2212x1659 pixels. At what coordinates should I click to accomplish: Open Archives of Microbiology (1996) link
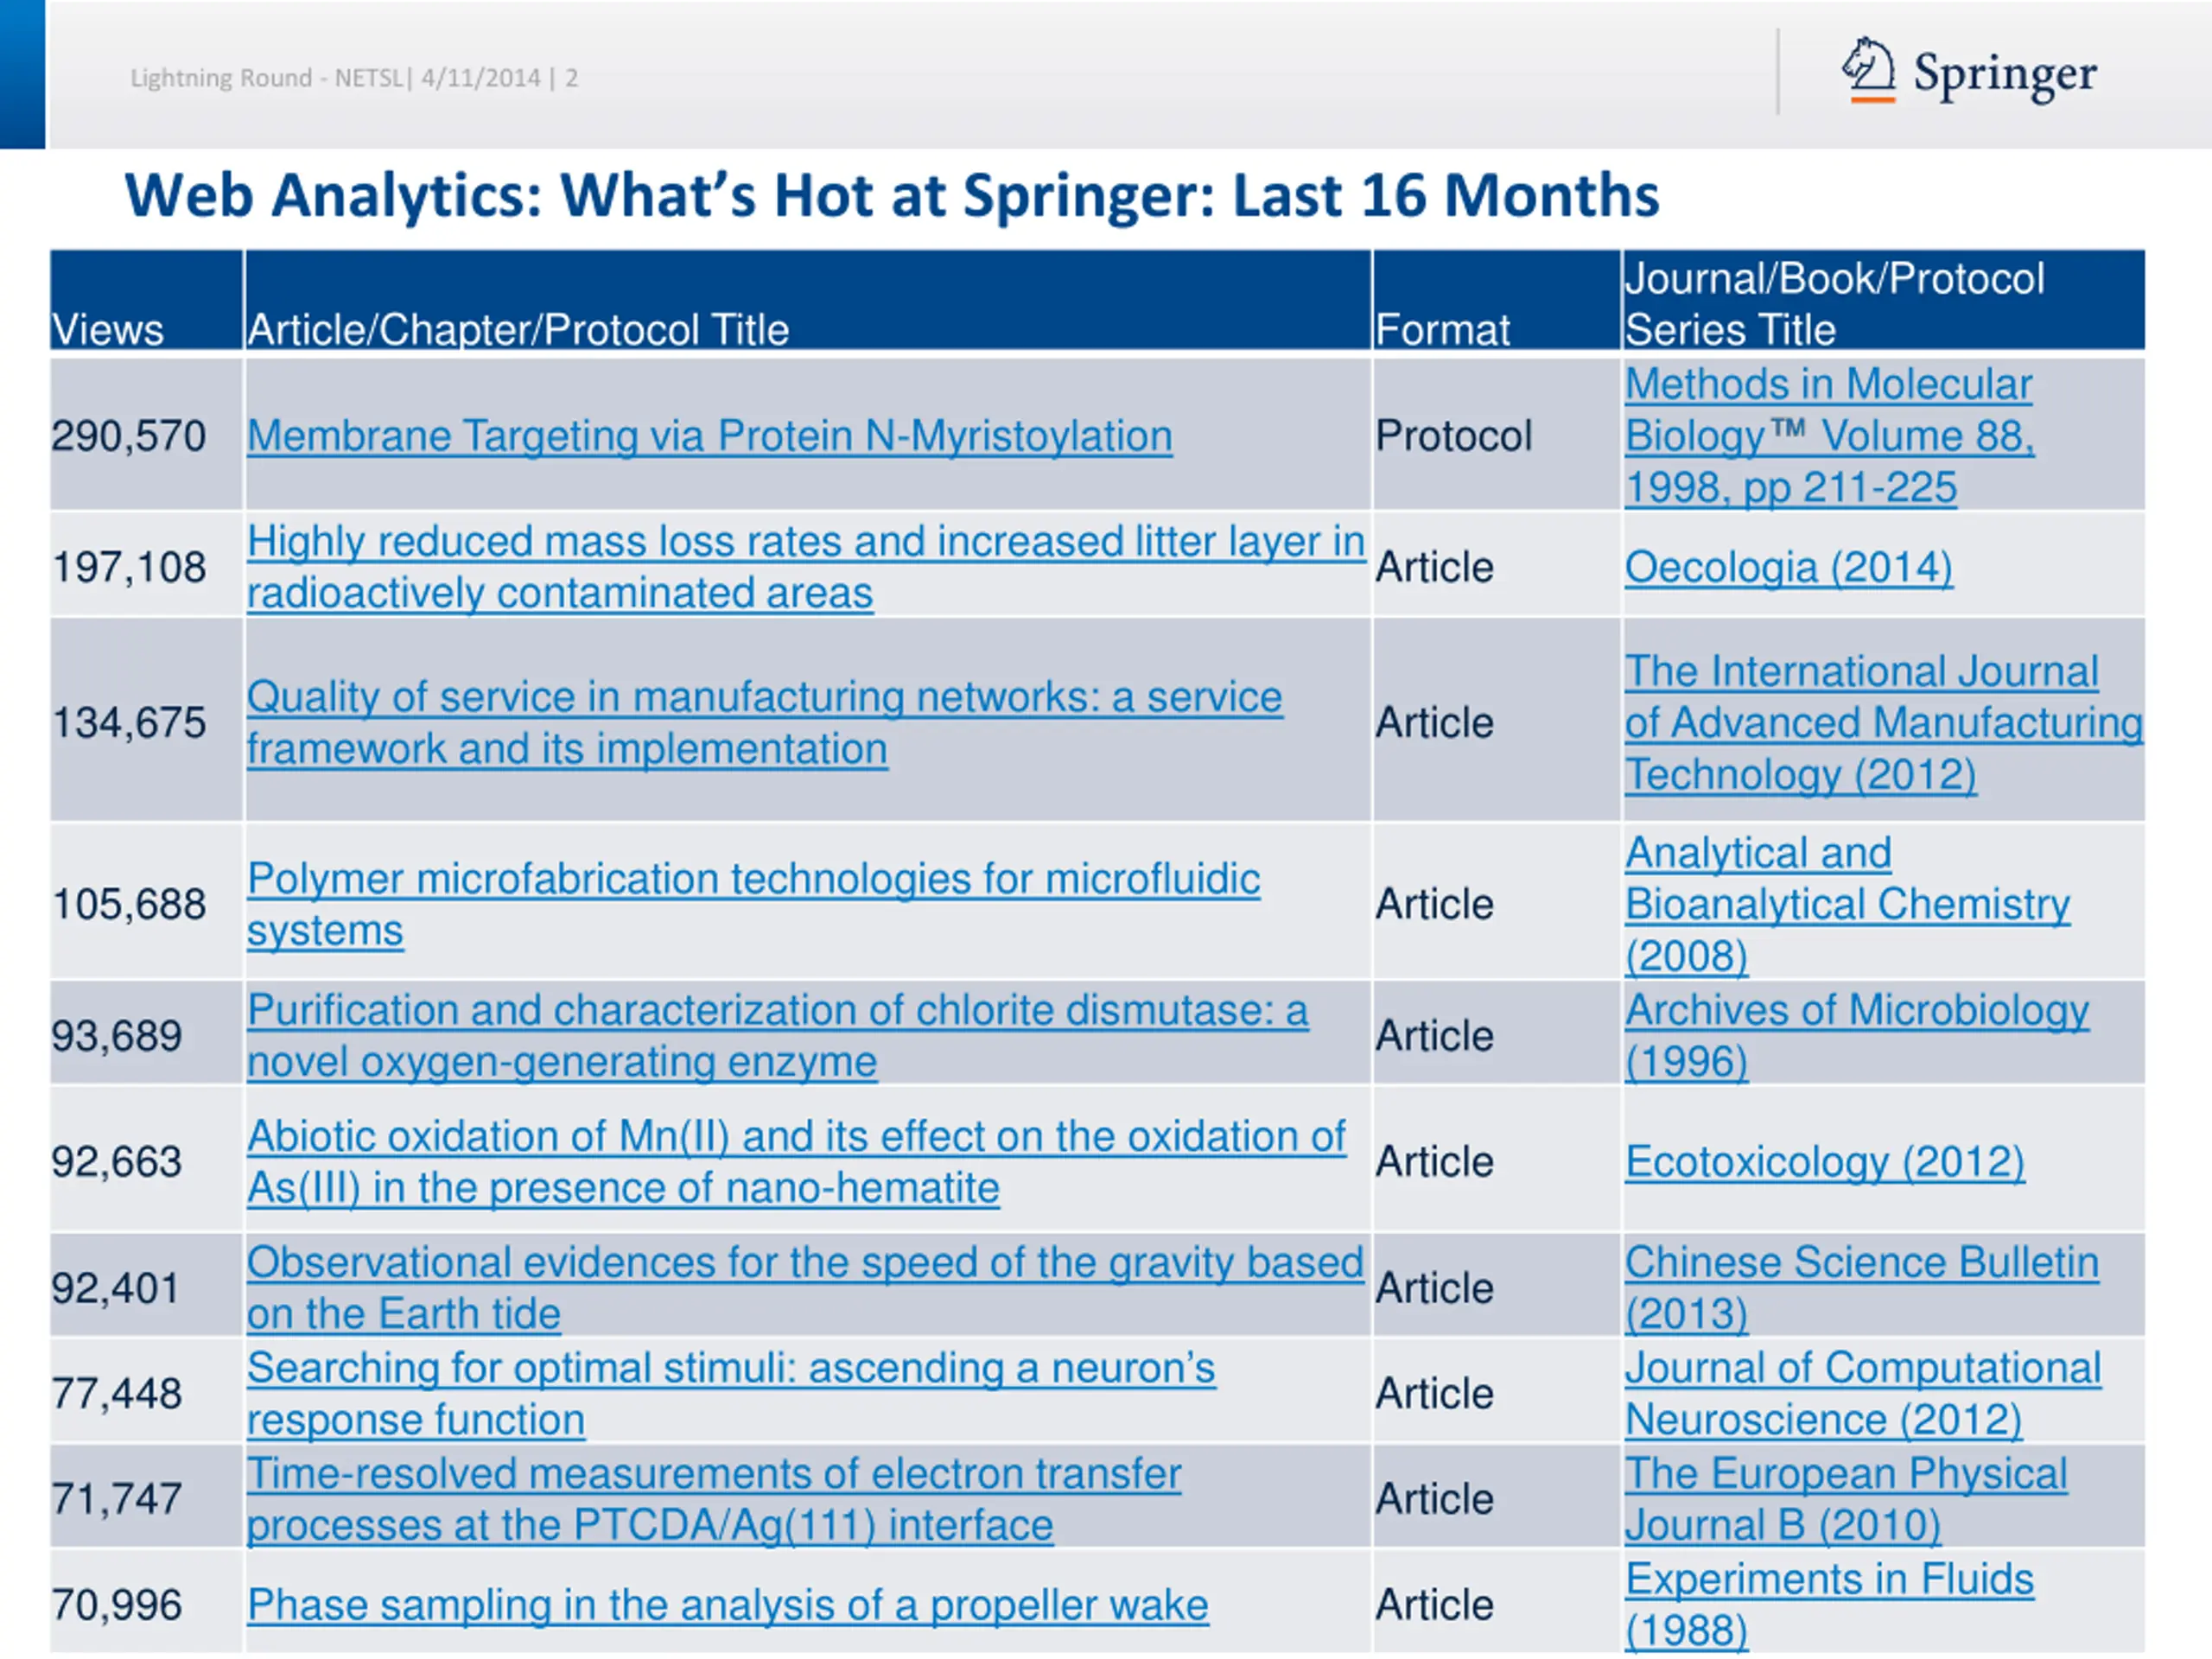pyautogui.click(x=1856, y=1011)
